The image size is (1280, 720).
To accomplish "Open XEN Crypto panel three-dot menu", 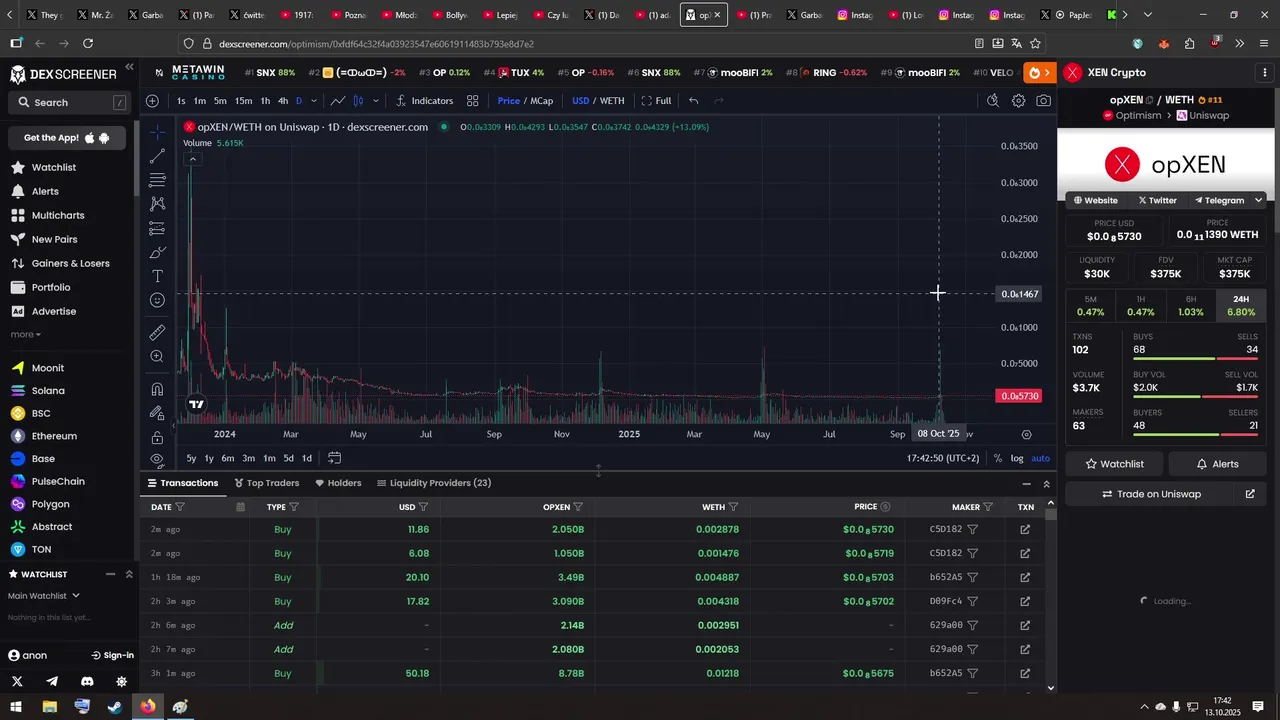I will [1265, 72].
